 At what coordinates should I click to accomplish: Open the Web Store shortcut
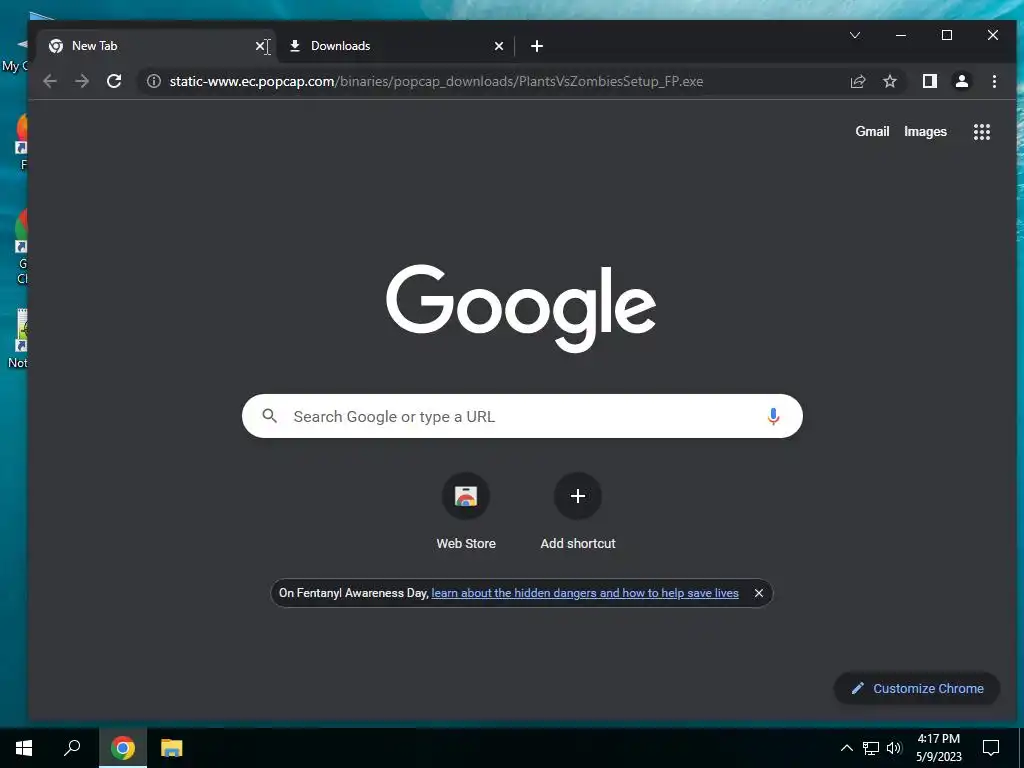(x=466, y=496)
